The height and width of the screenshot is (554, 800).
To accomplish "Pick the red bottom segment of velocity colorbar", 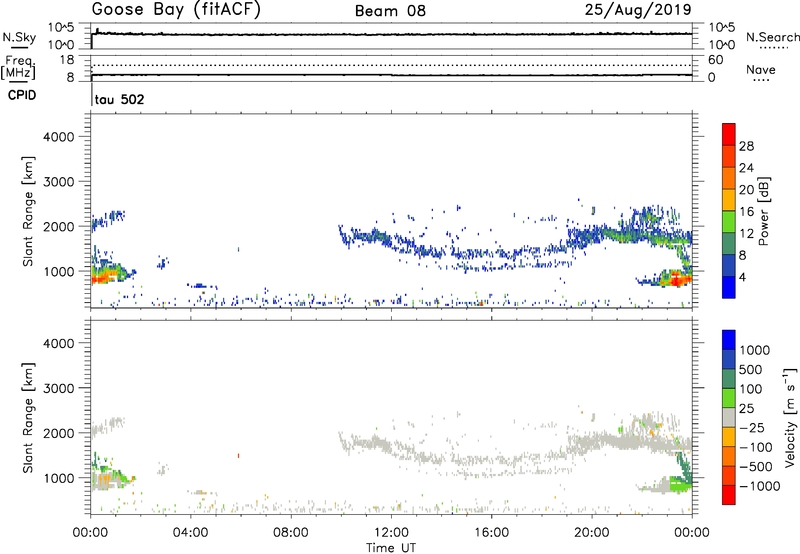I will (729, 495).
